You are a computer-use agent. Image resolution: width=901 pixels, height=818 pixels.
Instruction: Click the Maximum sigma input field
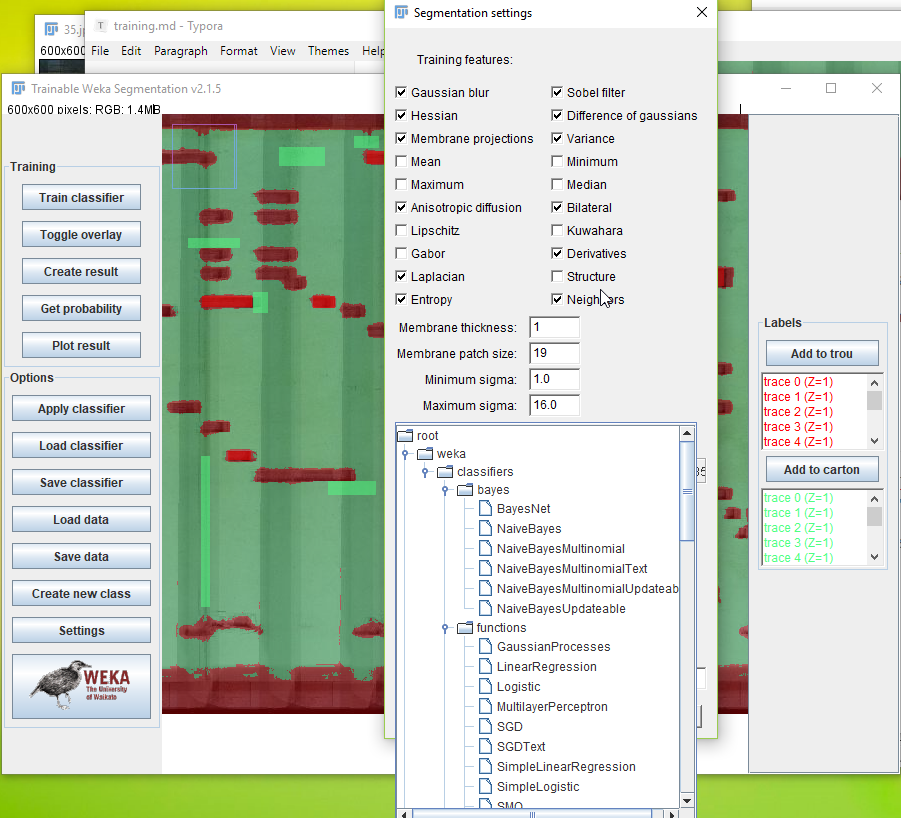[x=554, y=406]
